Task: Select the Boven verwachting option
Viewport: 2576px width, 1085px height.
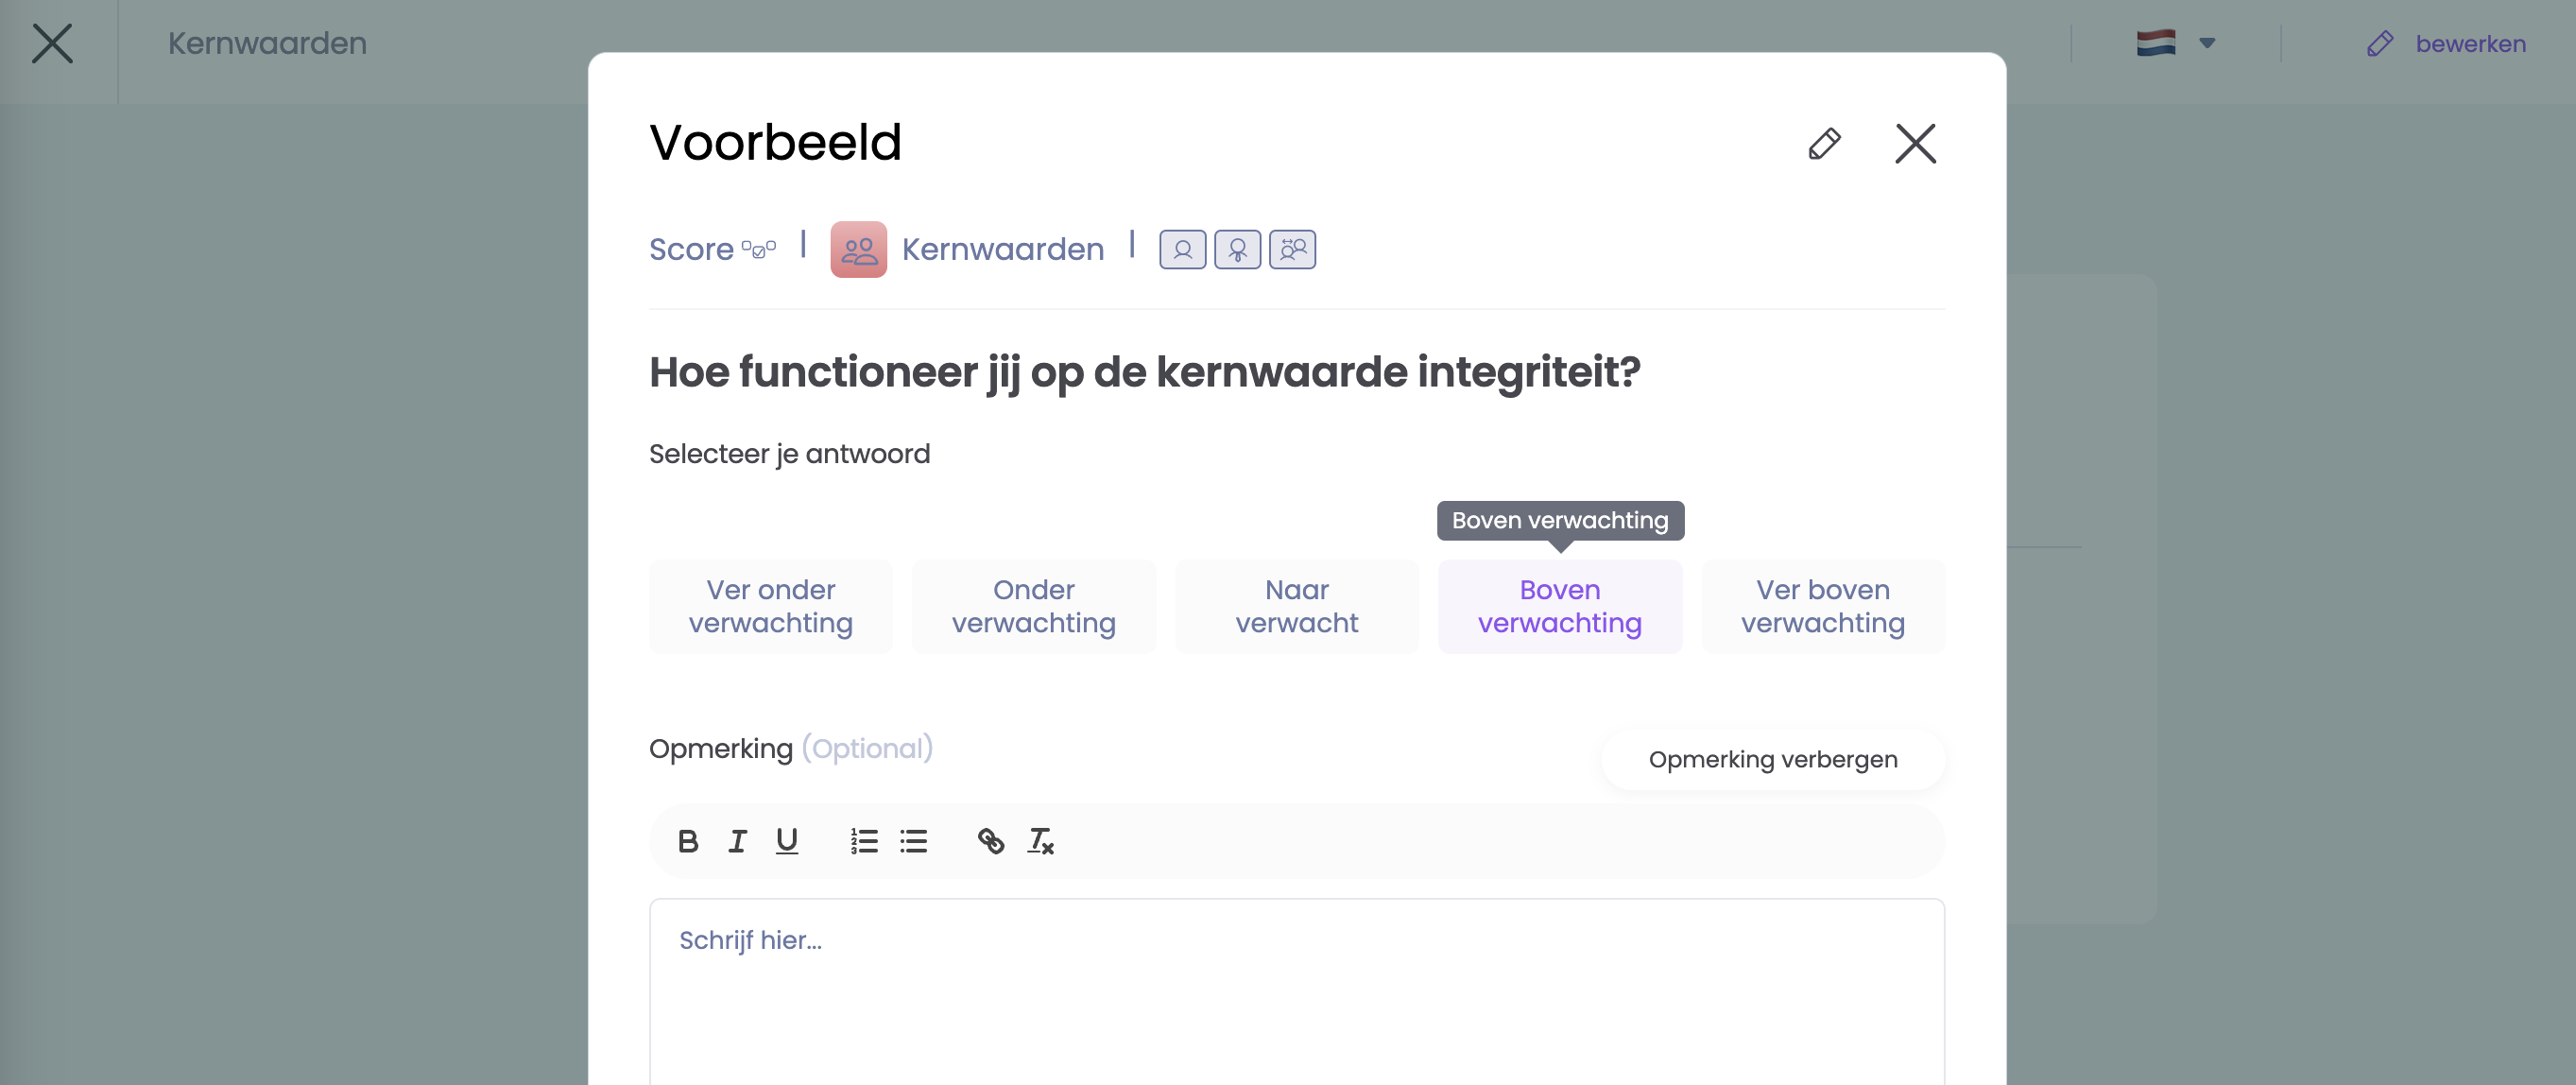Action: tap(1559, 606)
